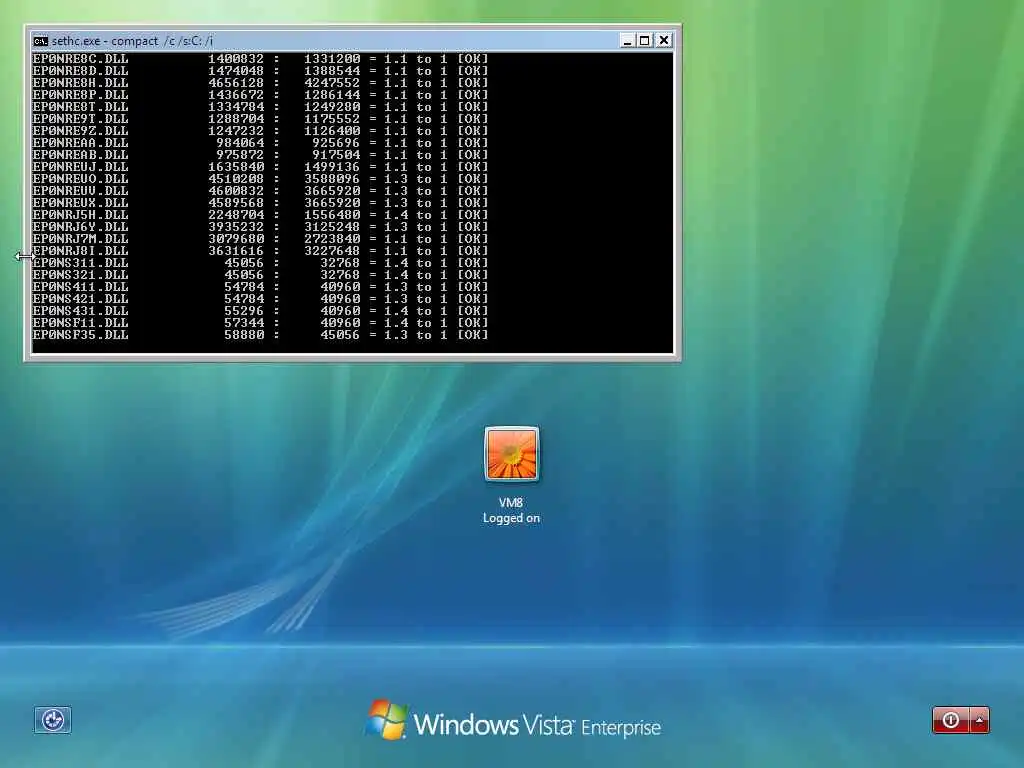Click the EP0NREUO.DLL file name
The height and width of the screenshot is (768, 1024).
point(80,178)
